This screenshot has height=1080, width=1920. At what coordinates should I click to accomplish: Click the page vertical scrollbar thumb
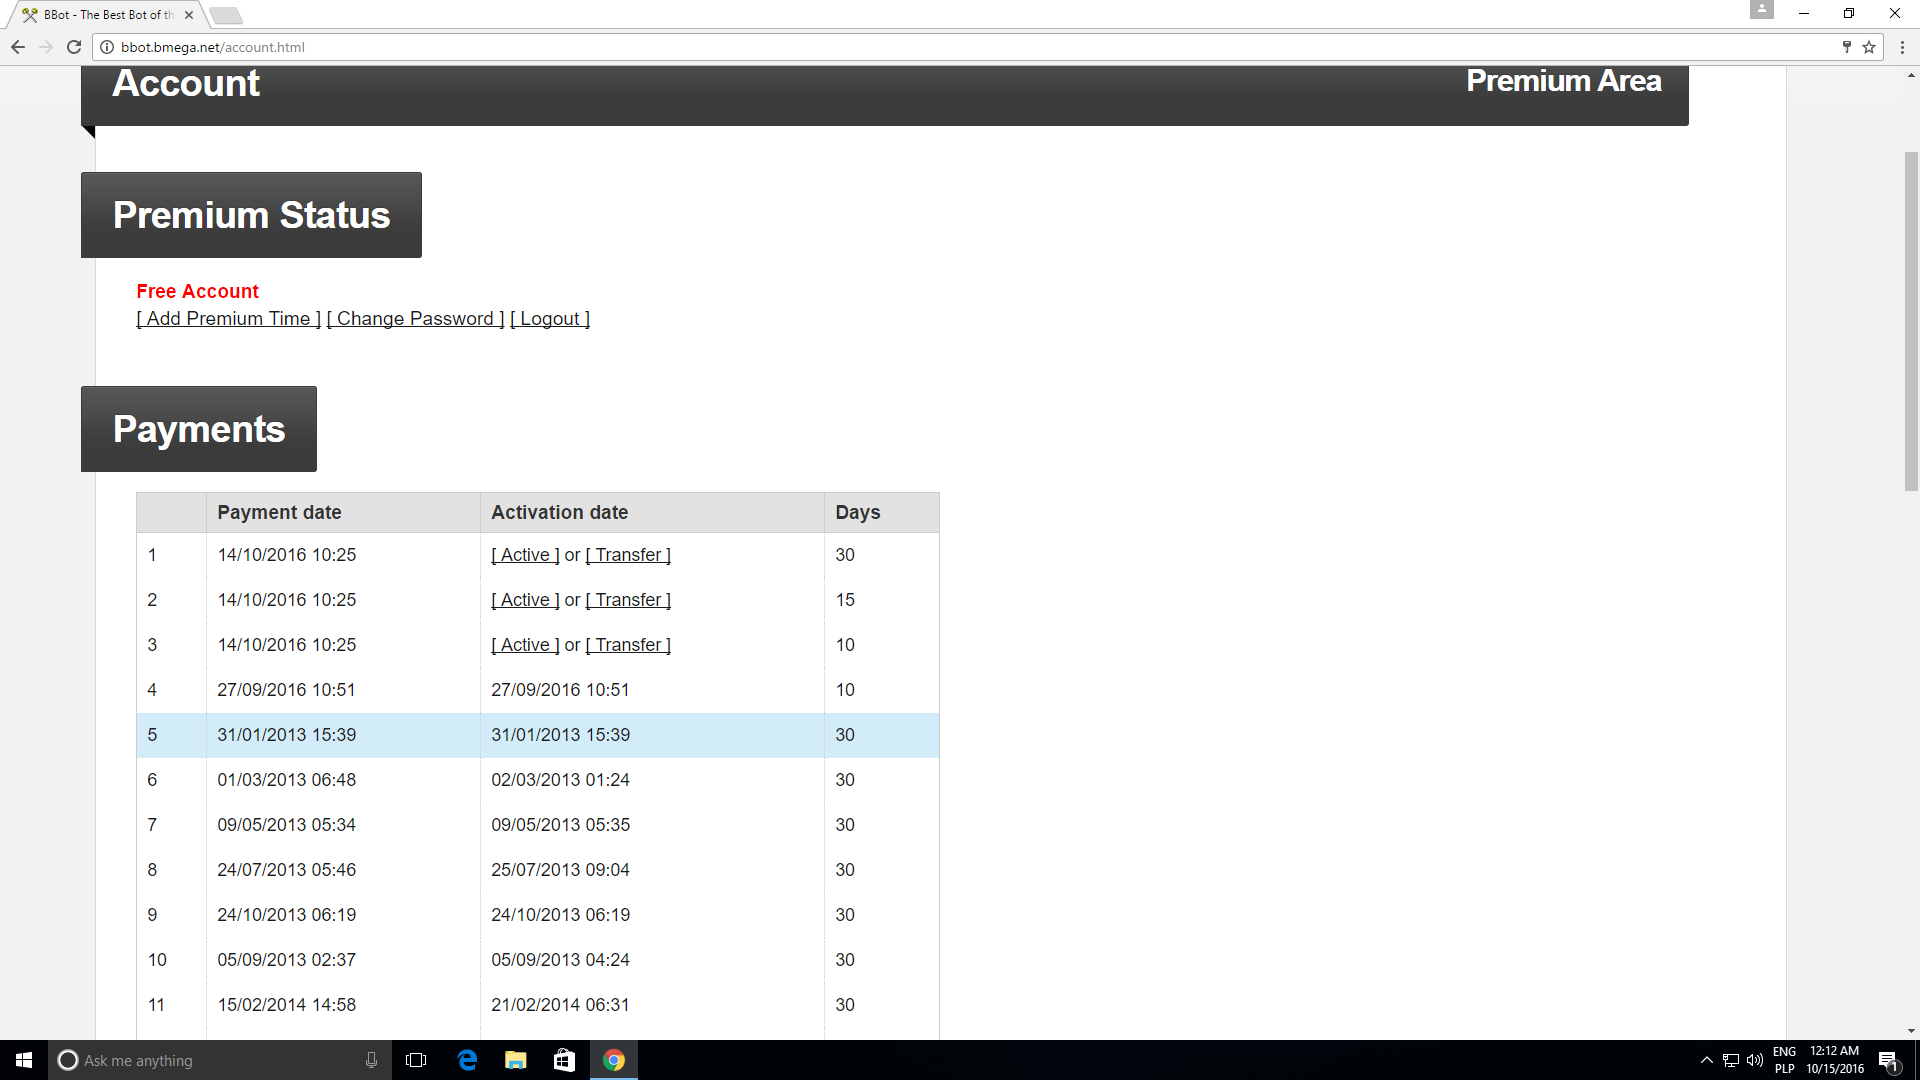pyautogui.click(x=1911, y=320)
